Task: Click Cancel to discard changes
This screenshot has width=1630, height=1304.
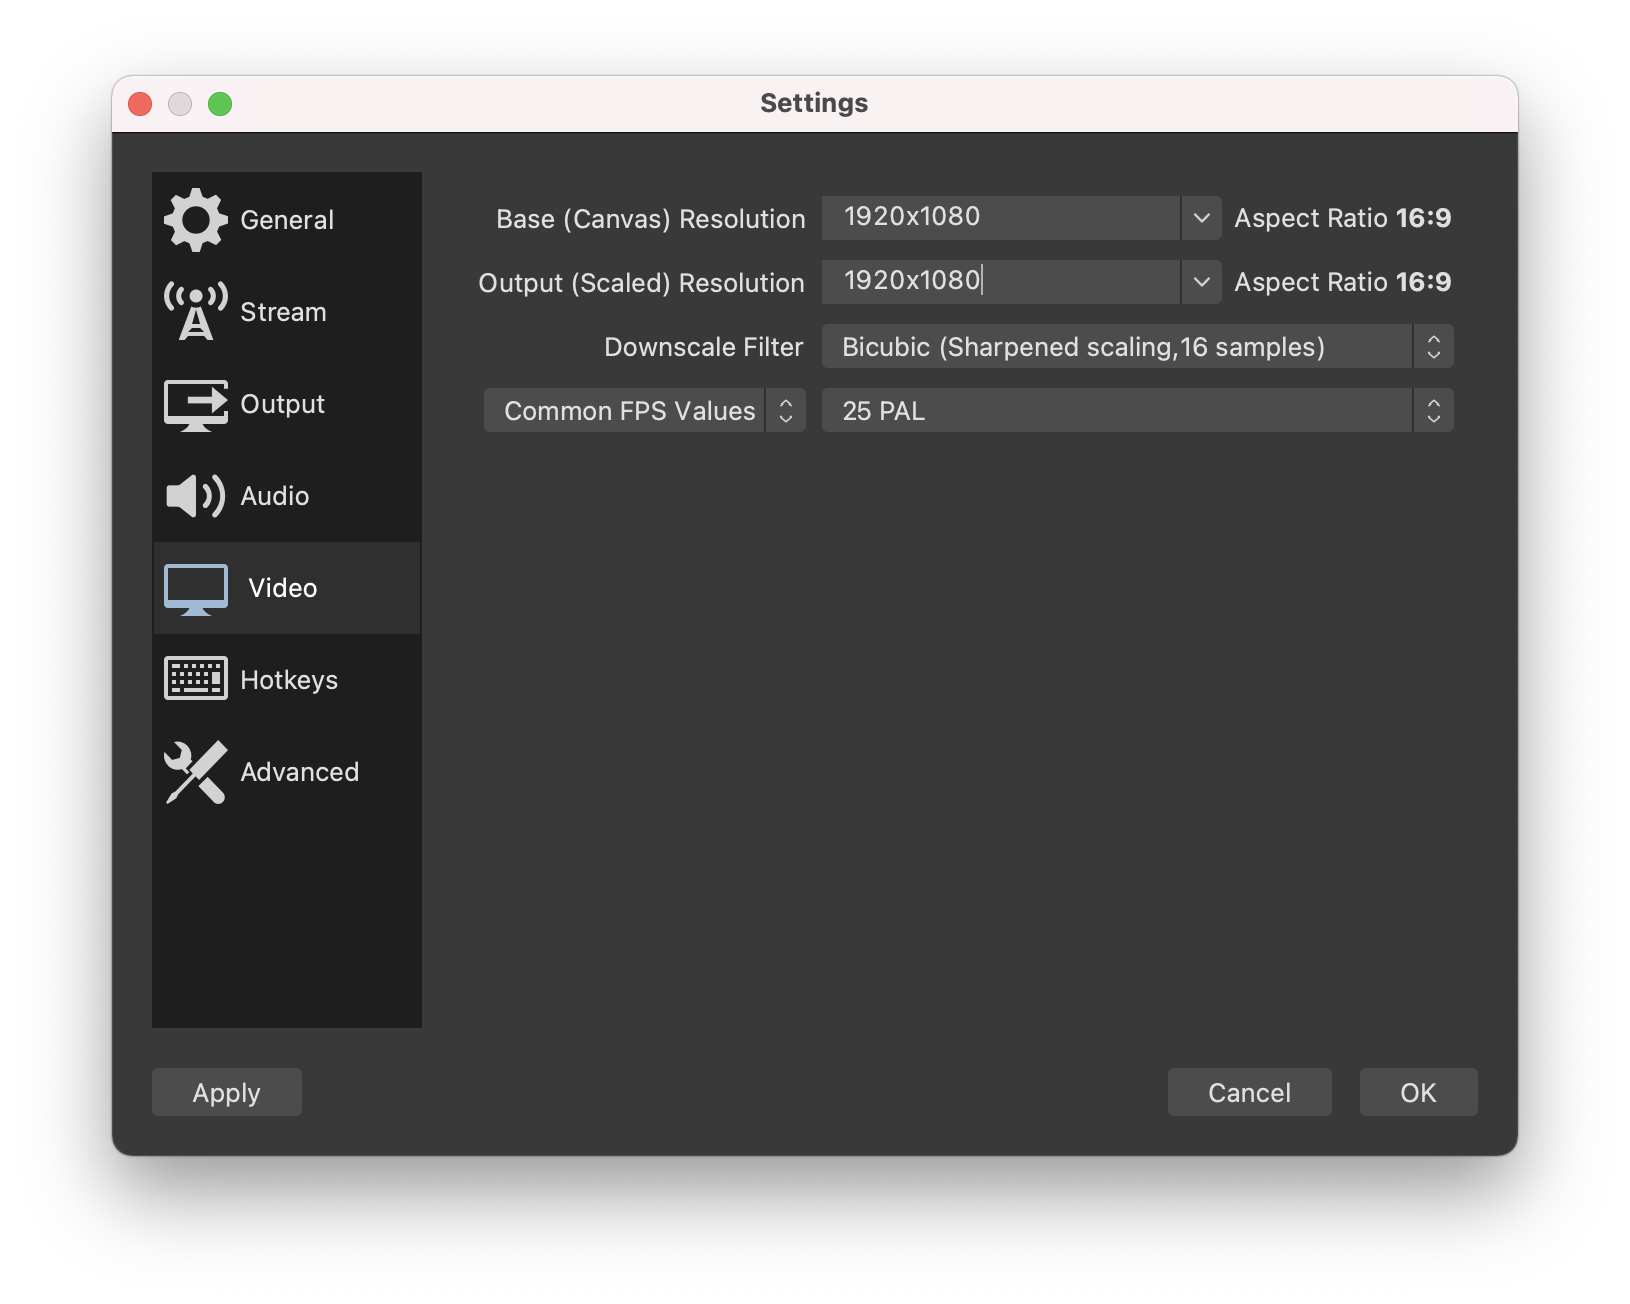Action: [x=1249, y=1092]
